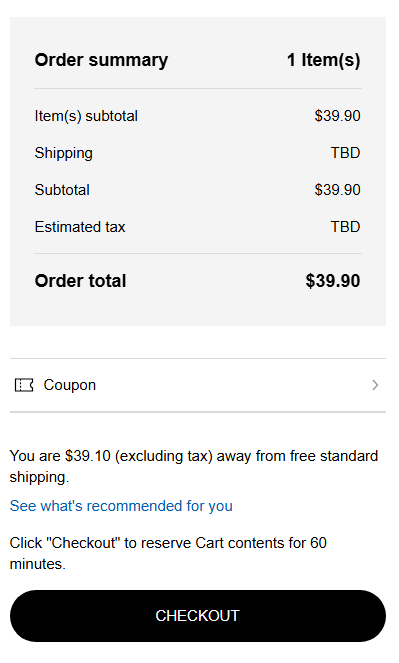Expand the Coupon row chevron arrow
The image size is (399, 663).
(375, 385)
